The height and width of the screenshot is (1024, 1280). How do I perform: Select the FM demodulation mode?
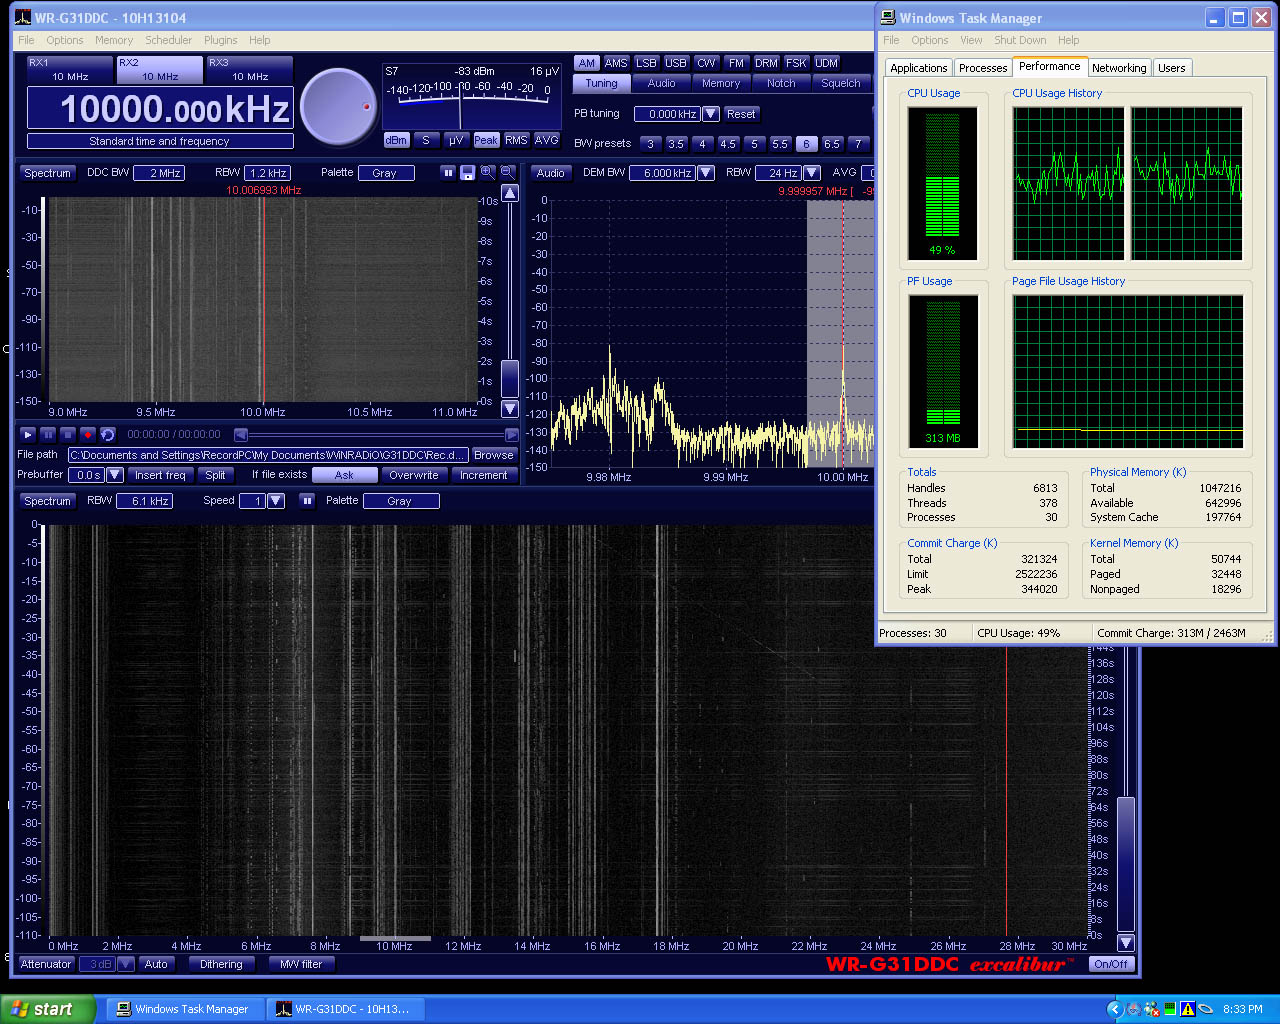pyautogui.click(x=737, y=63)
